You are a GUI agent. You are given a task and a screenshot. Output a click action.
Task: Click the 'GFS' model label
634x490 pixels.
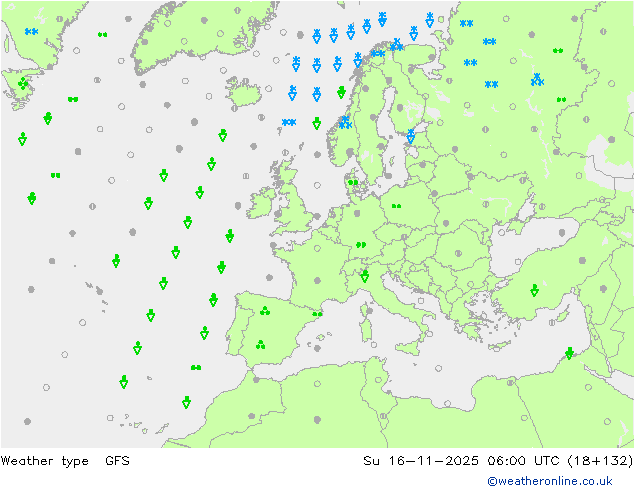tap(117, 460)
